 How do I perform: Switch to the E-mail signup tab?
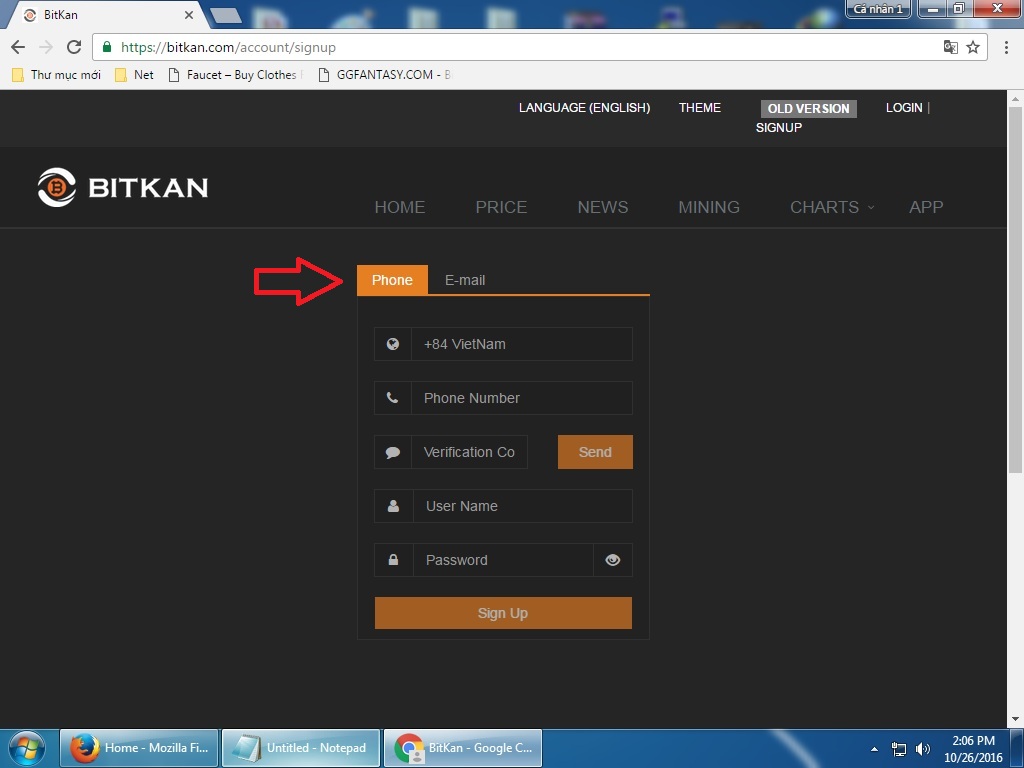[x=465, y=280]
